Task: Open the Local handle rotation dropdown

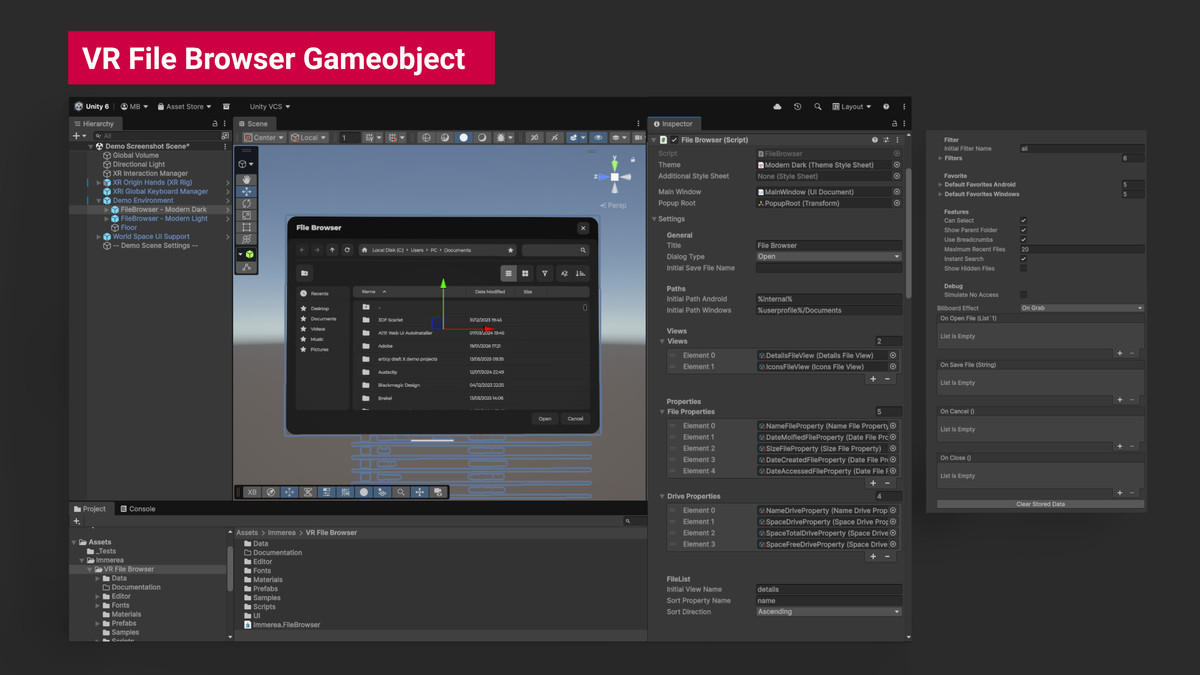Action: (308, 137)
